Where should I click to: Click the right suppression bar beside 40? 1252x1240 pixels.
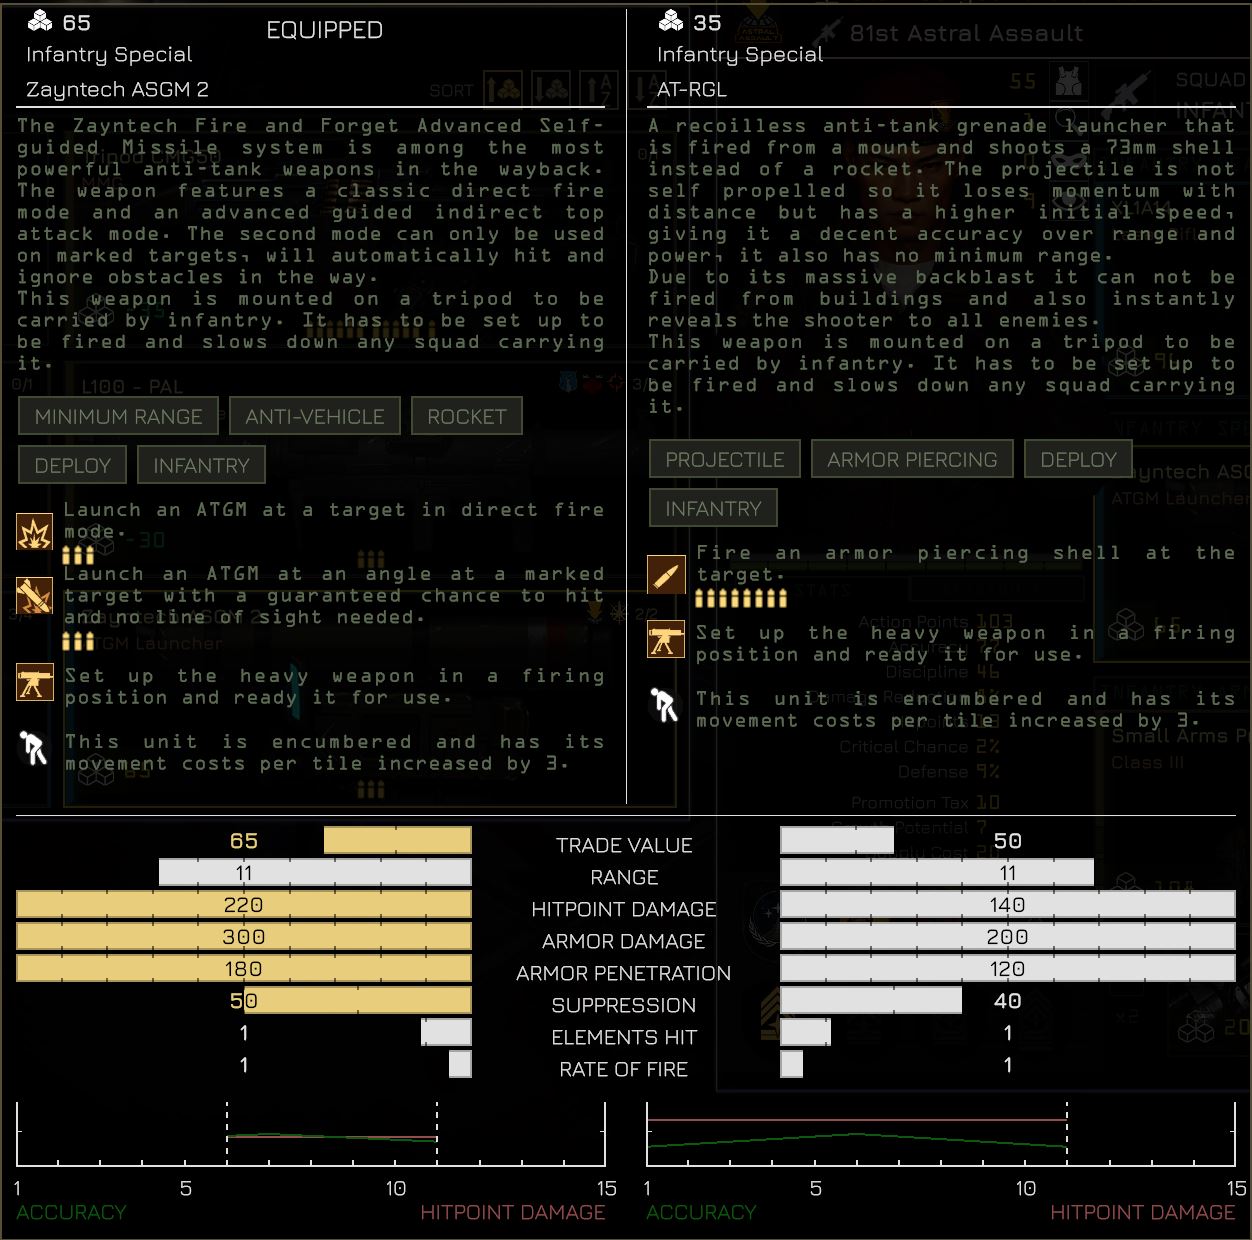pos(871,1000)
